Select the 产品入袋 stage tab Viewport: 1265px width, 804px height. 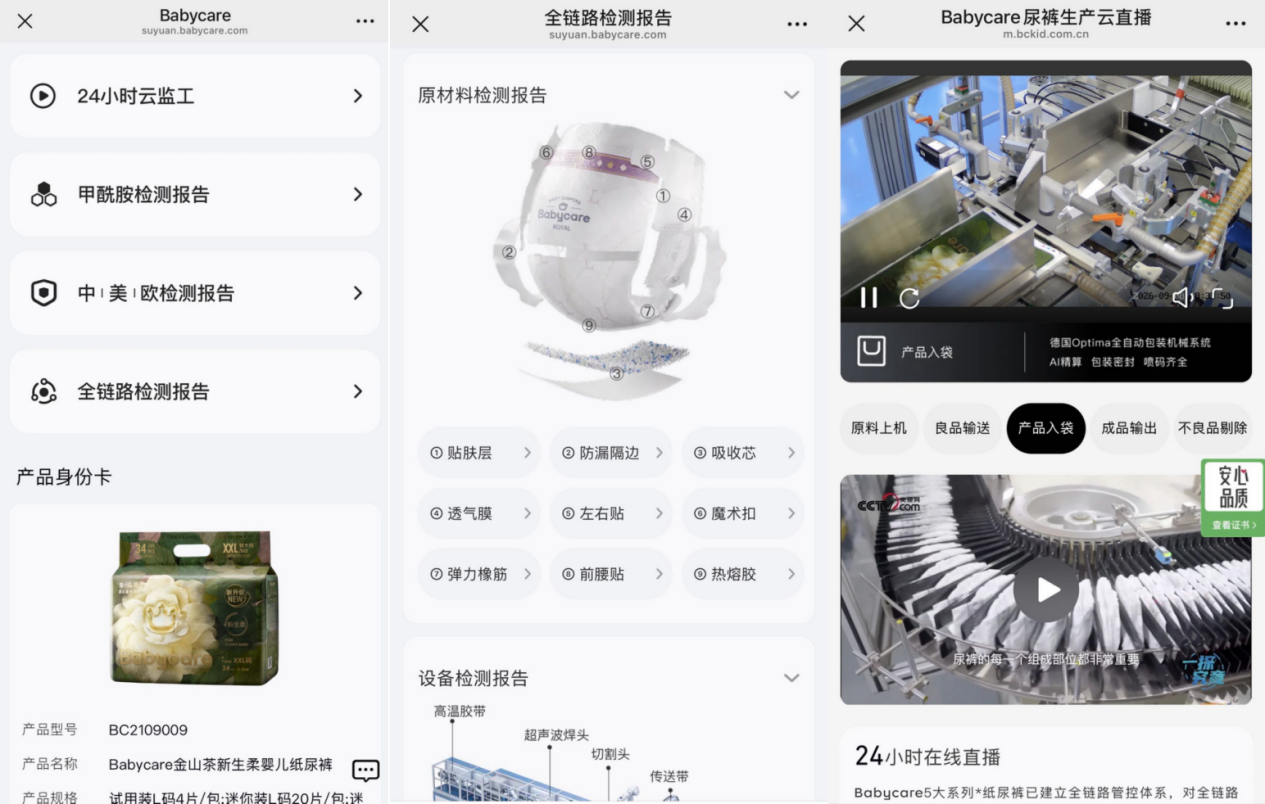click(x=1046, y=428)
